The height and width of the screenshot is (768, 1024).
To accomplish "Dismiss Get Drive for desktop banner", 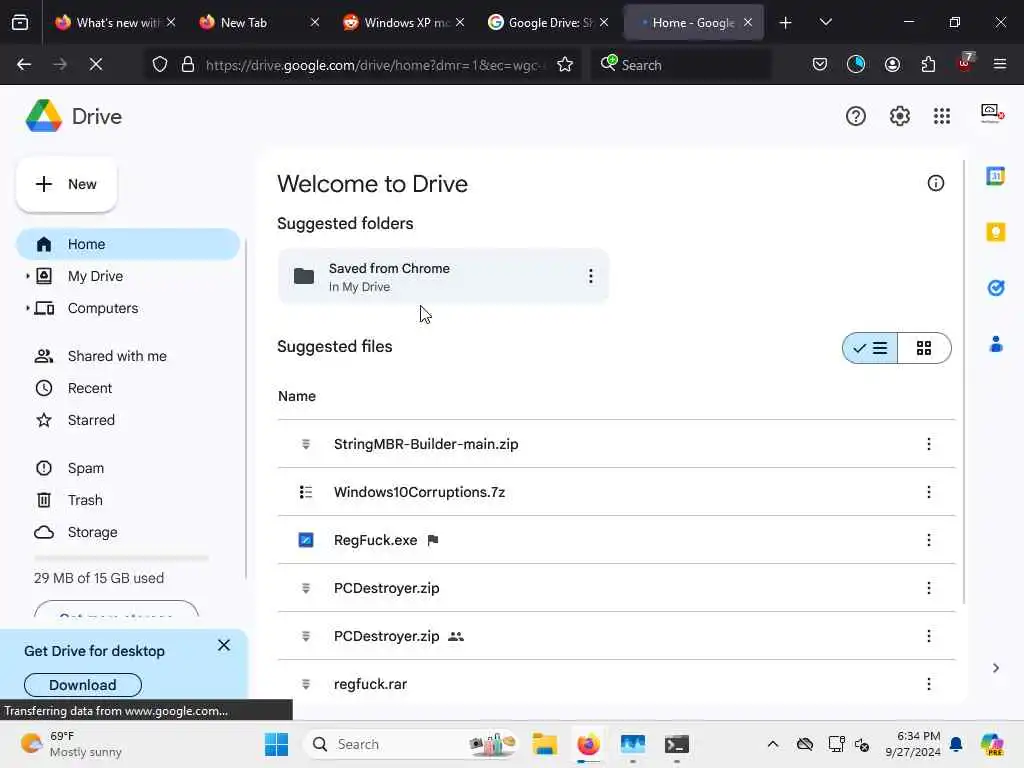I will point(224,646).
